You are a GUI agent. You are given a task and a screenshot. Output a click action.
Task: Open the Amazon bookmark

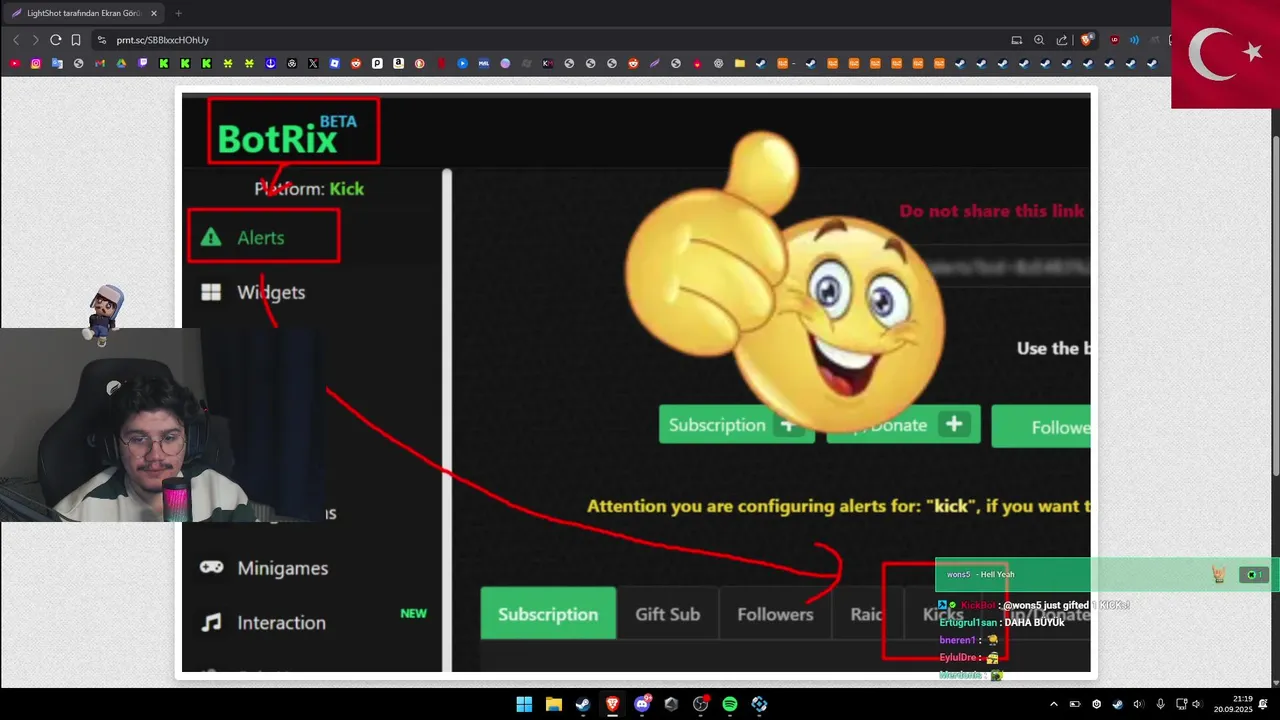pyautogui.click(x=398, y=63)
